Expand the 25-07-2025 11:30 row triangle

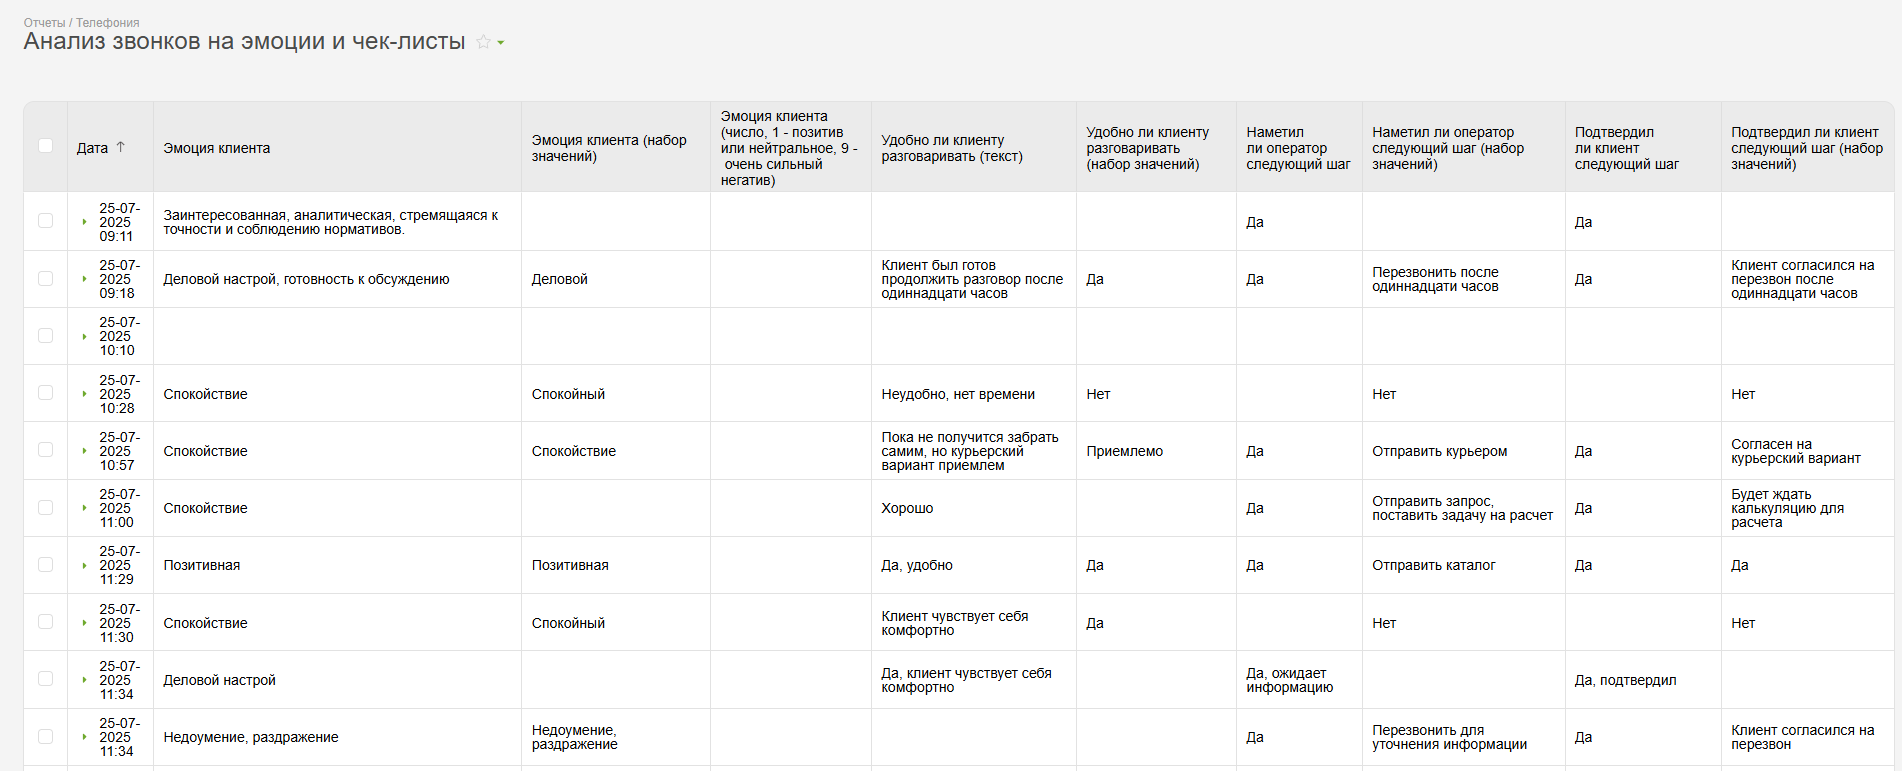pos(84,623)
